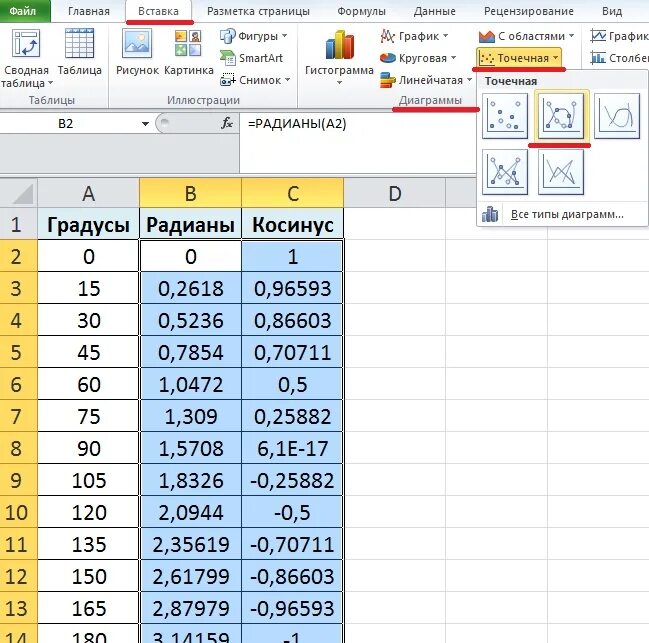Click cell A6 with value 60
649x643 pixels.
click(x=89, y=384)
